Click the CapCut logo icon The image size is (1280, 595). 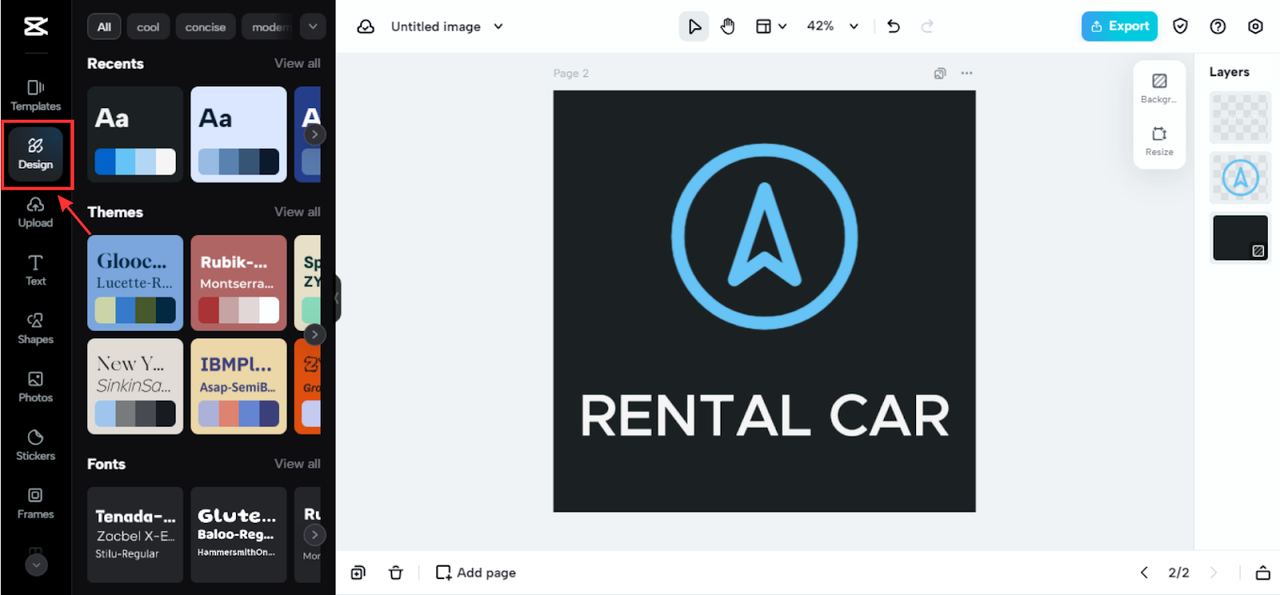(x=35, y=27)
